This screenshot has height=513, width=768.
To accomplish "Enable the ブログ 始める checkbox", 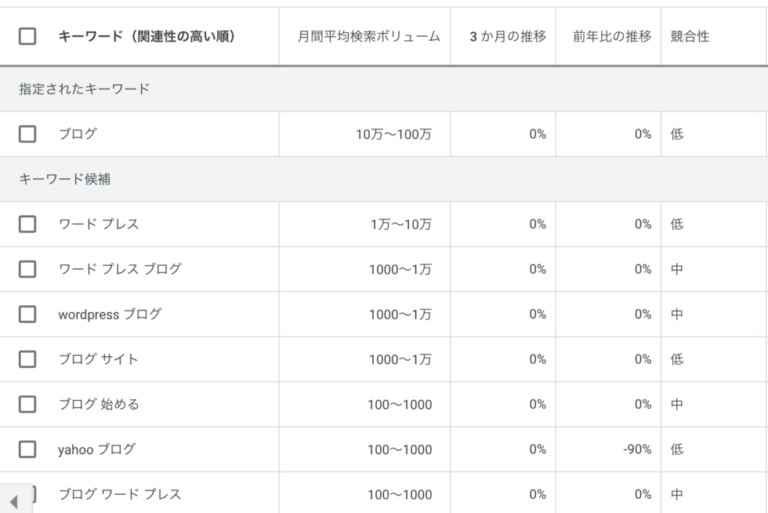I will 28,404.
